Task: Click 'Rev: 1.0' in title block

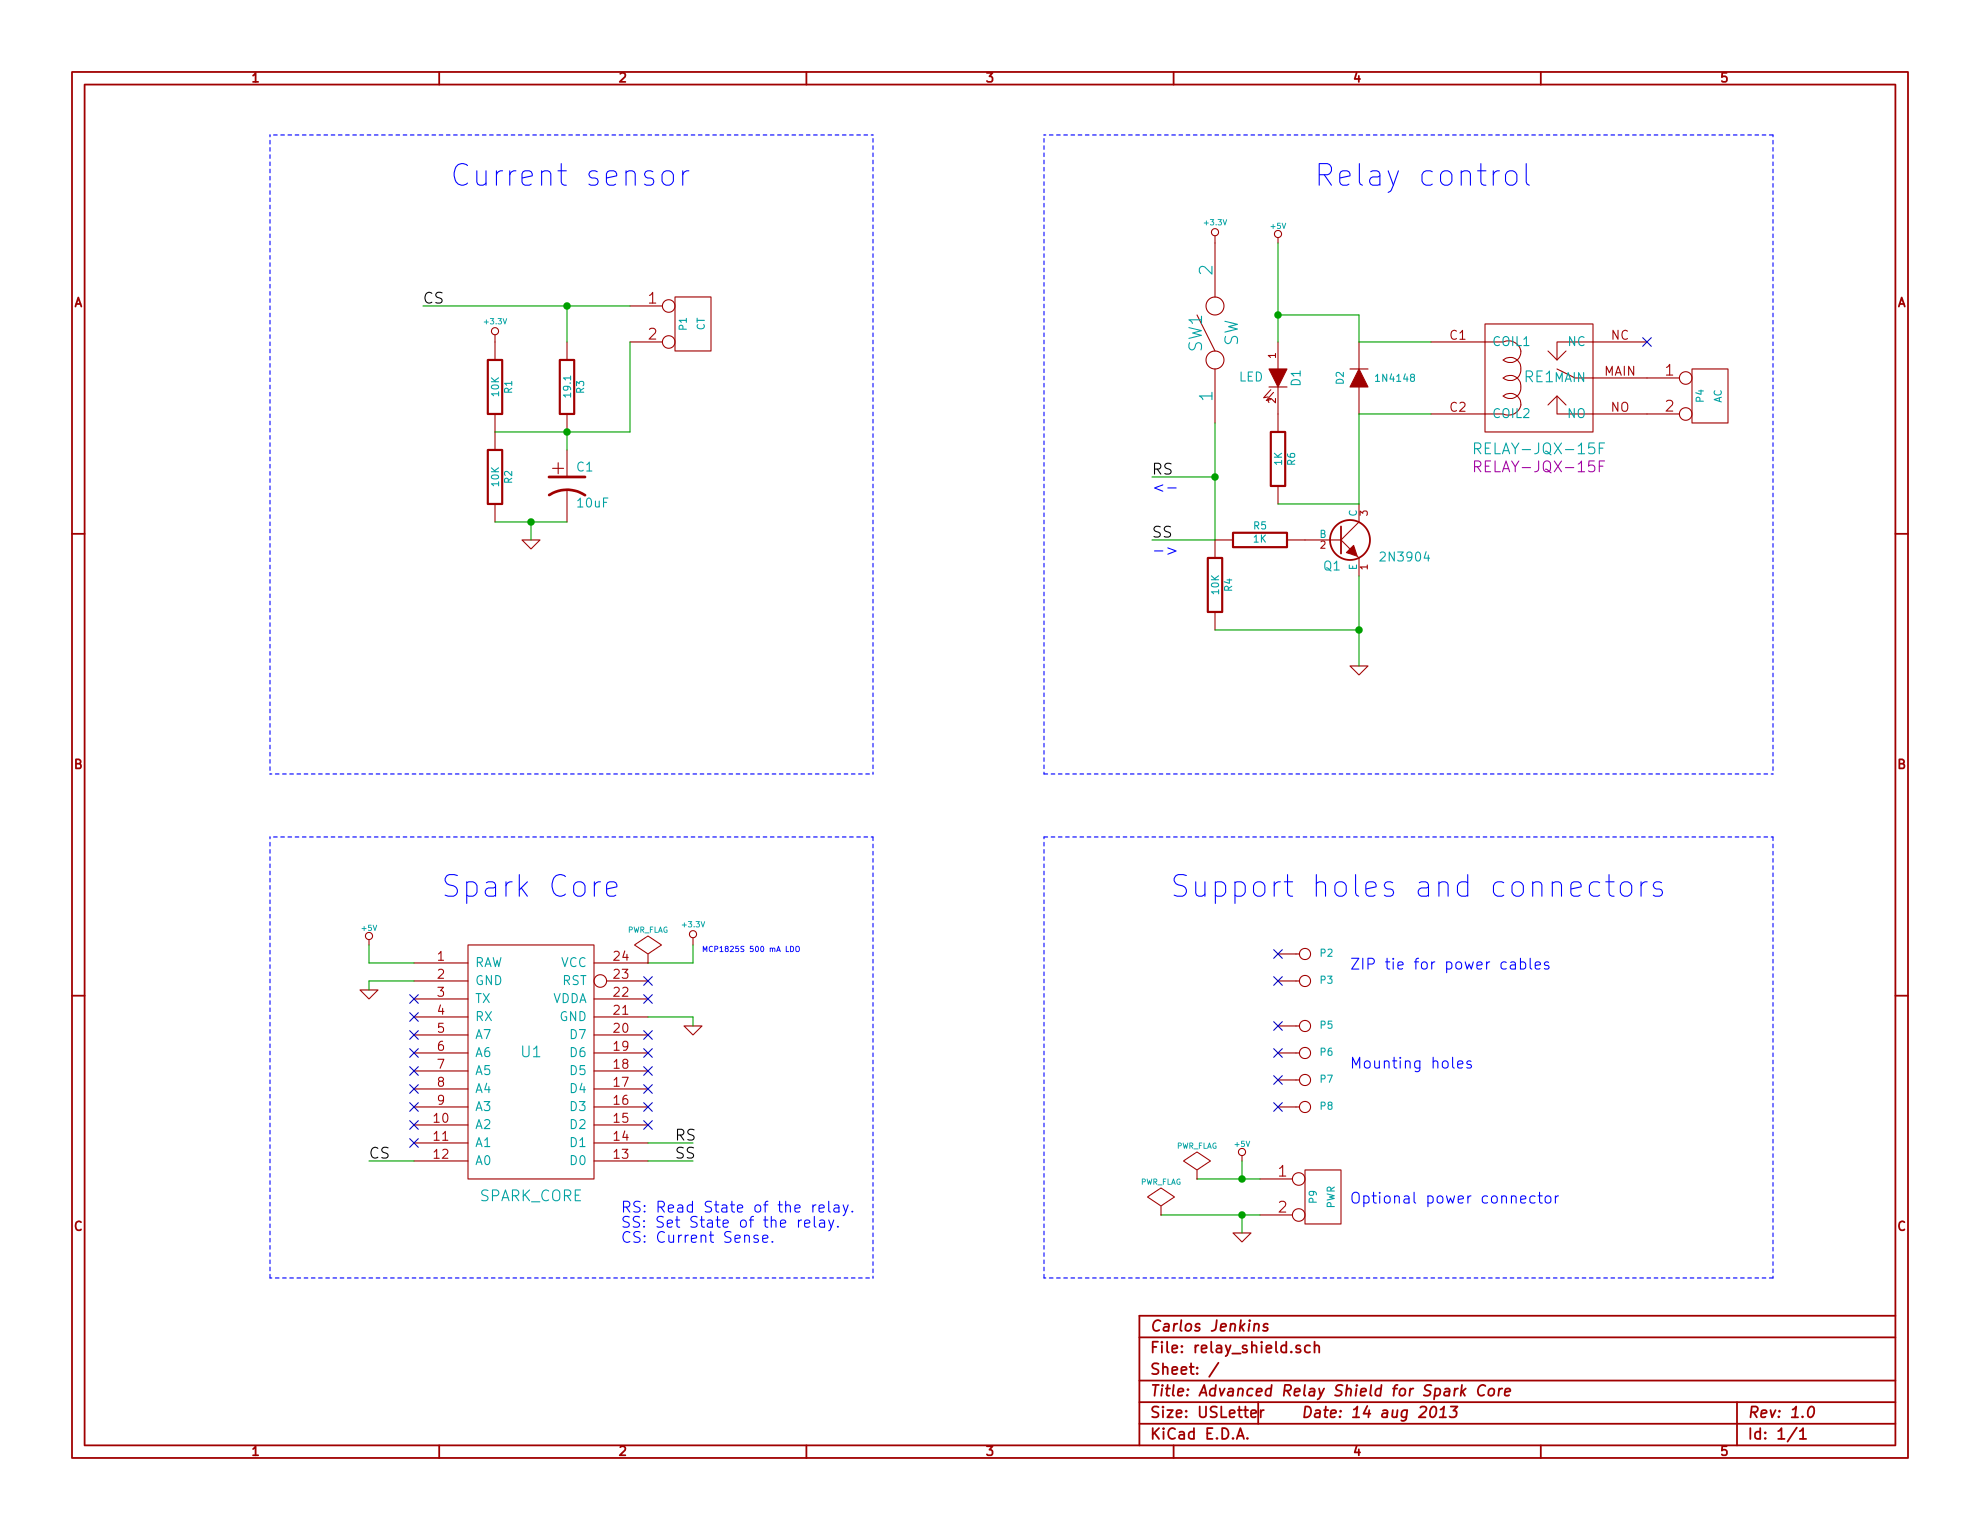Action: tap(1781, 1412)
